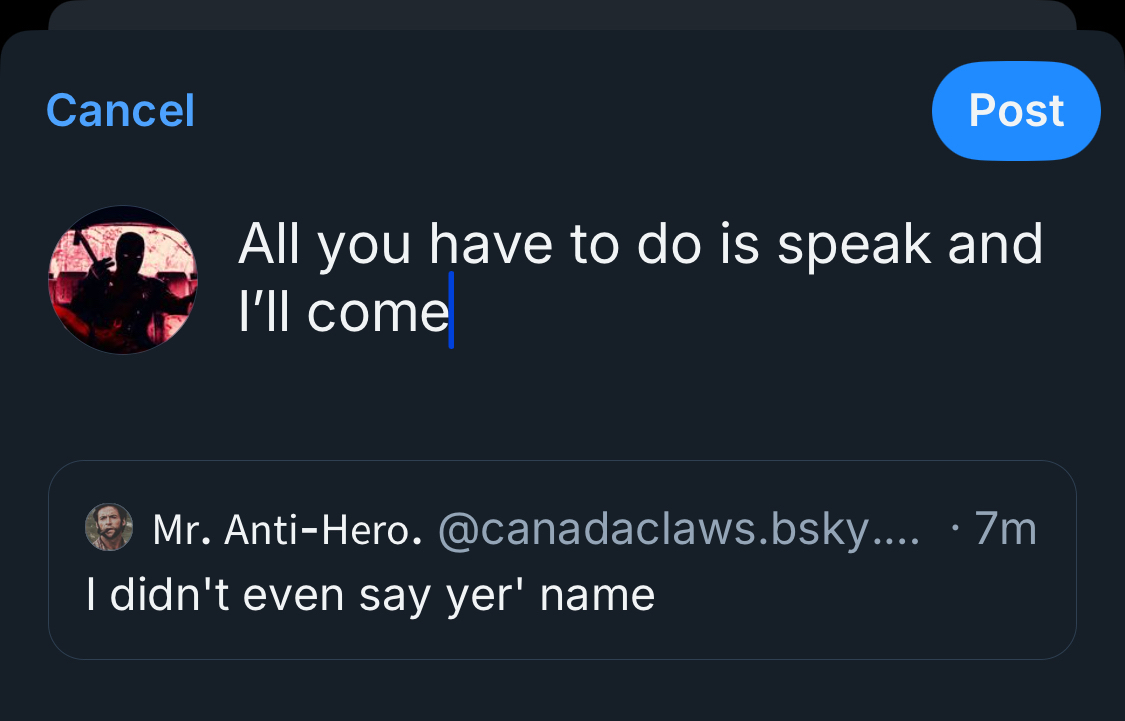Tap the word "I'll" on second line

tap(266, 313)
